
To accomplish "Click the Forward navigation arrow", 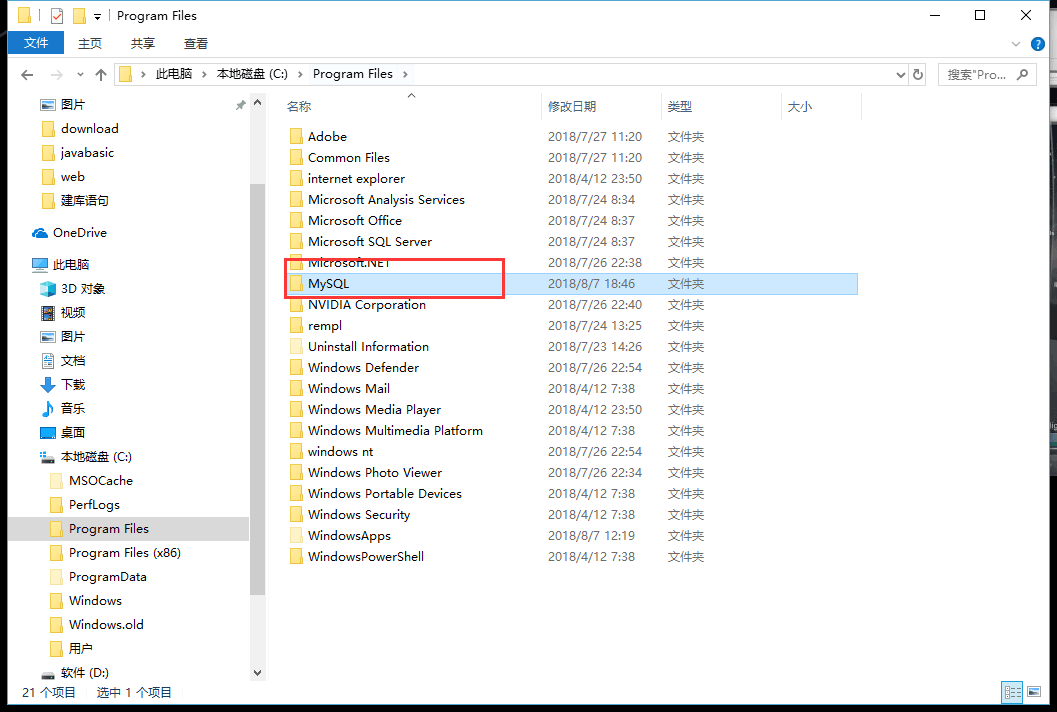I will click(57, 75).
